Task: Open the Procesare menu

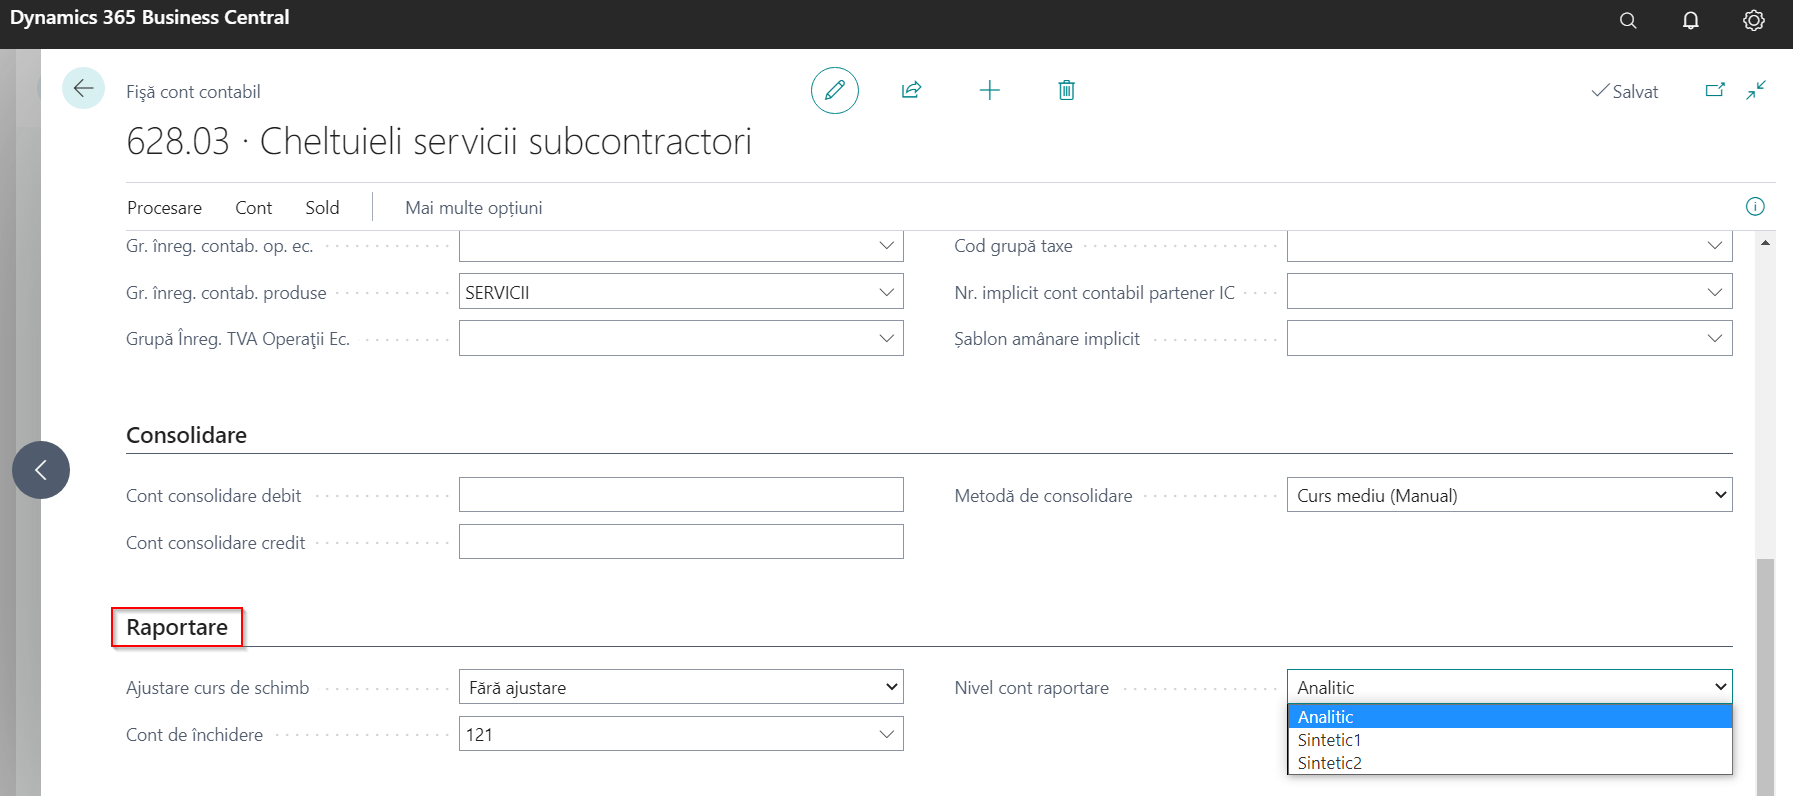Action: [x=164, y=208]
